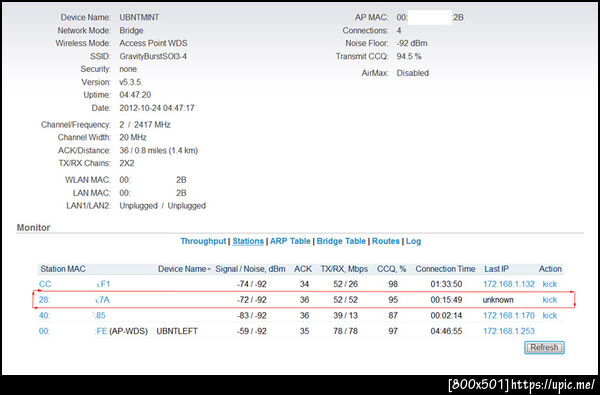
Task: Open the Log tab
Action: tap(413, 241)
